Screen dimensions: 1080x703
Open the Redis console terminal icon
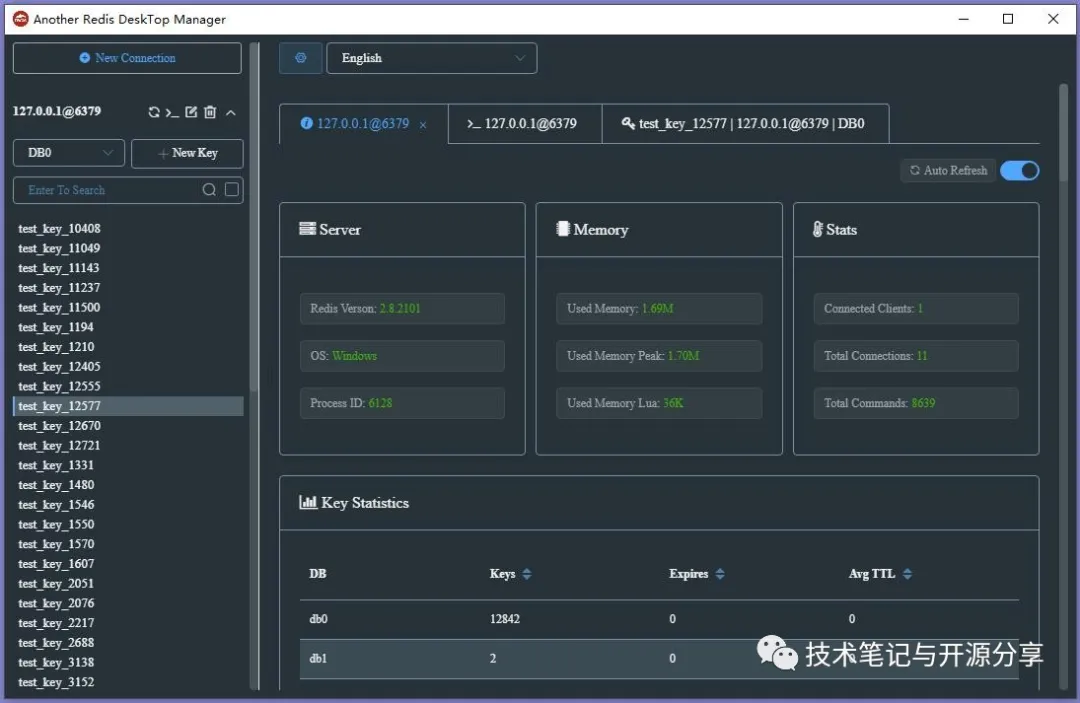172,112
